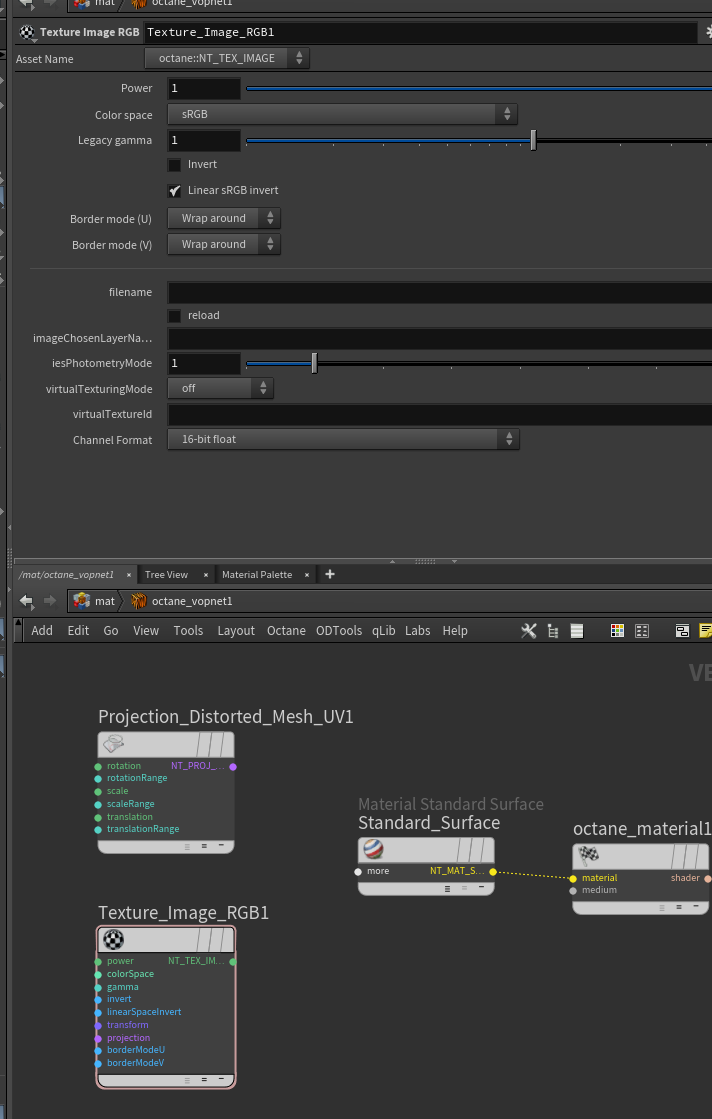
Task: Click the Legacy gamma value field
Action: tap(204, 141)
